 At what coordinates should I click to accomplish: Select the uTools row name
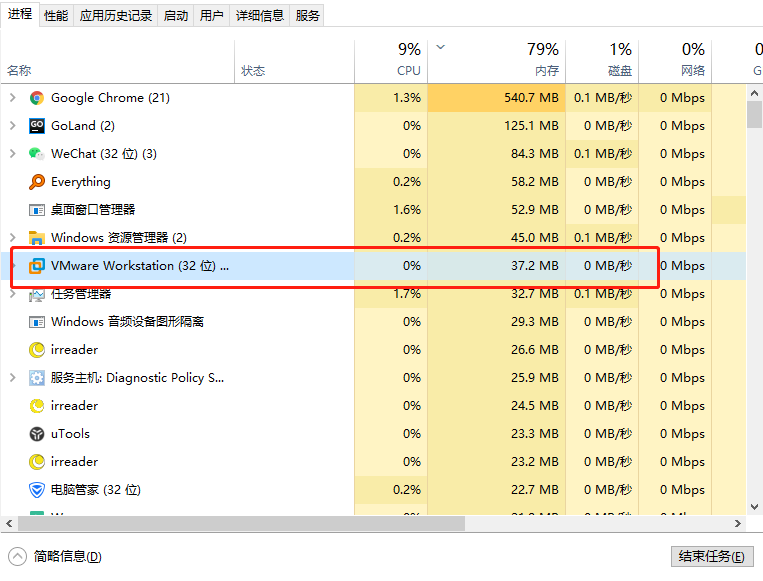(x=71, y=434)
